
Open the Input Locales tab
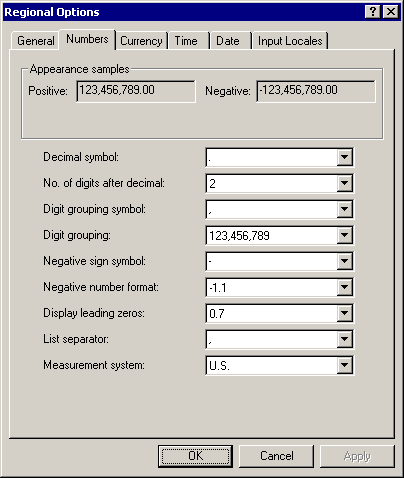[290, 41]
